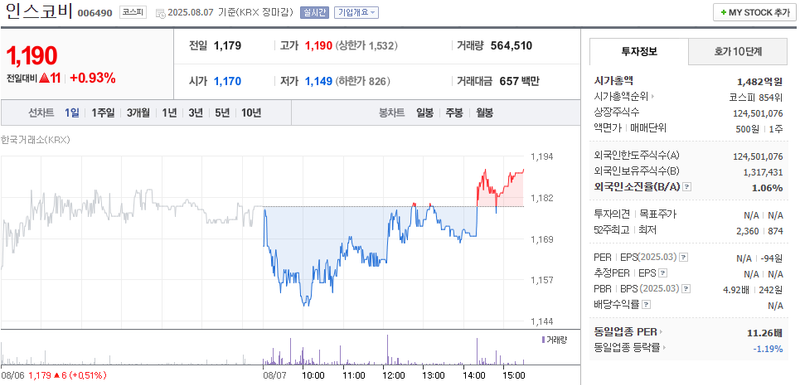The width and height of the screenshot is (800, 385).
Task: Click the +0.93% change rate
Action: click(92, 78)
